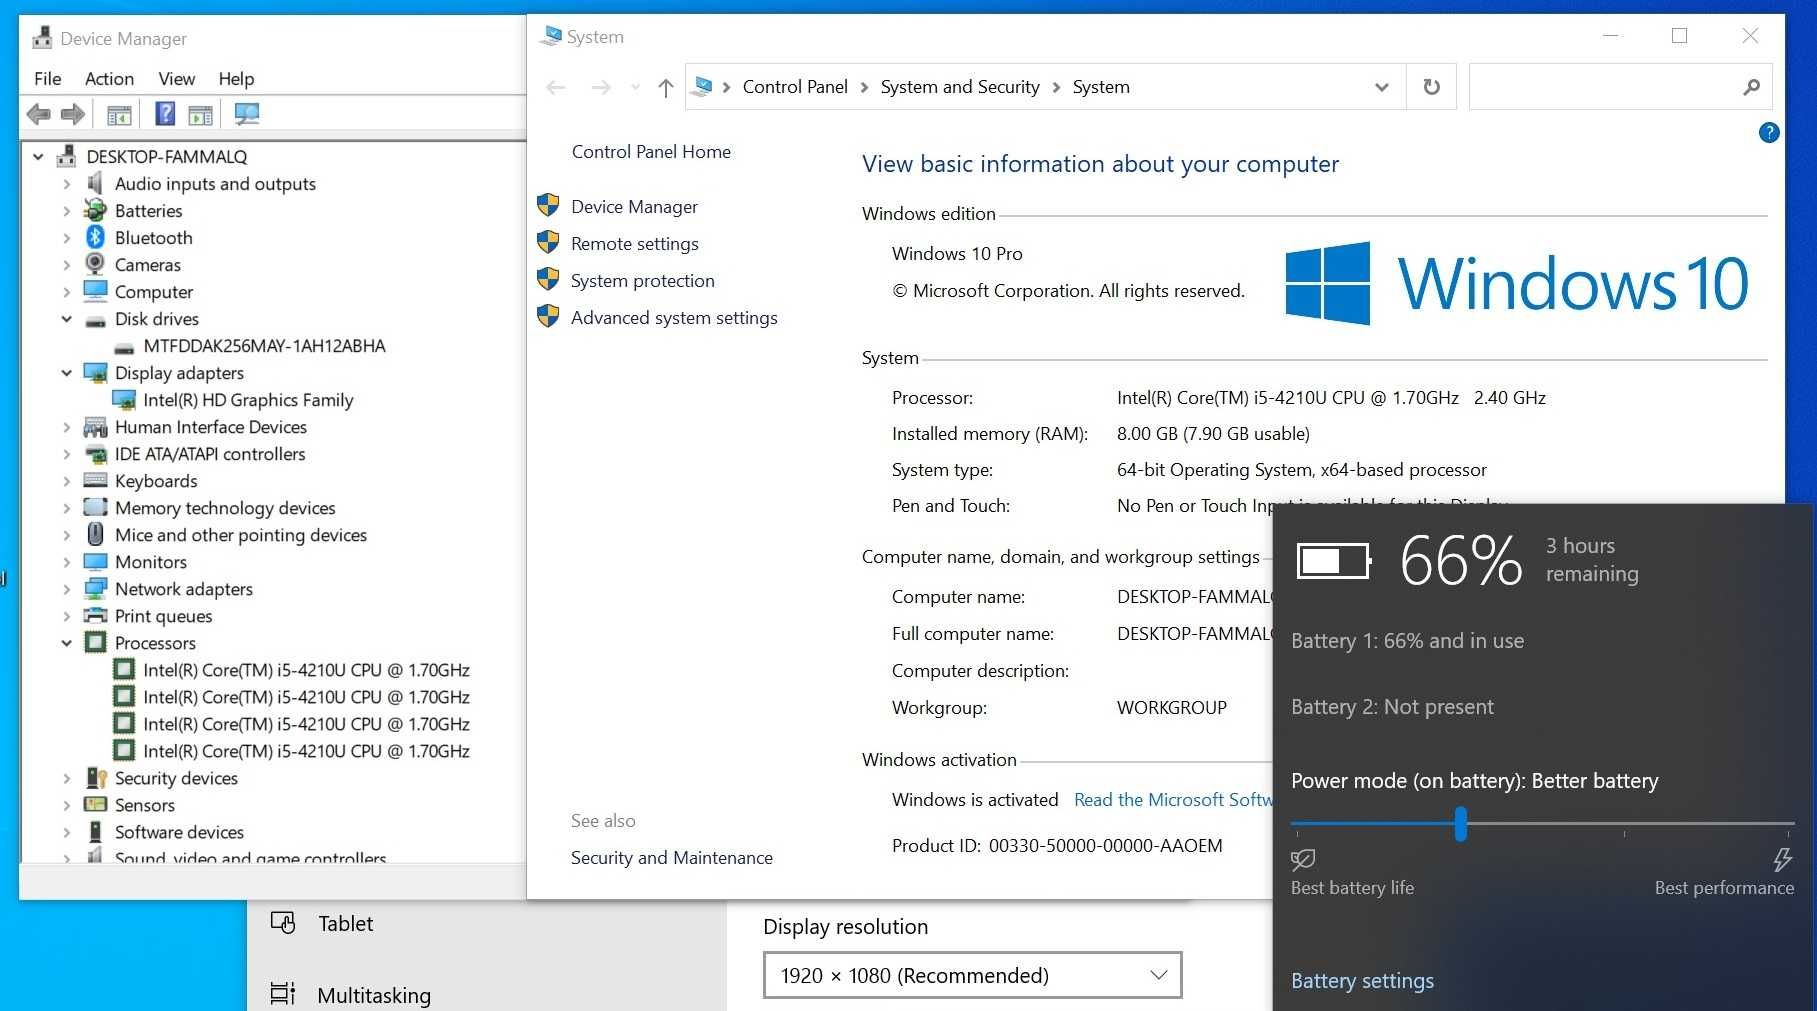Select the Computer tree item
The width and height of the screenshot is (1817, 1011).
coord(153,292)
